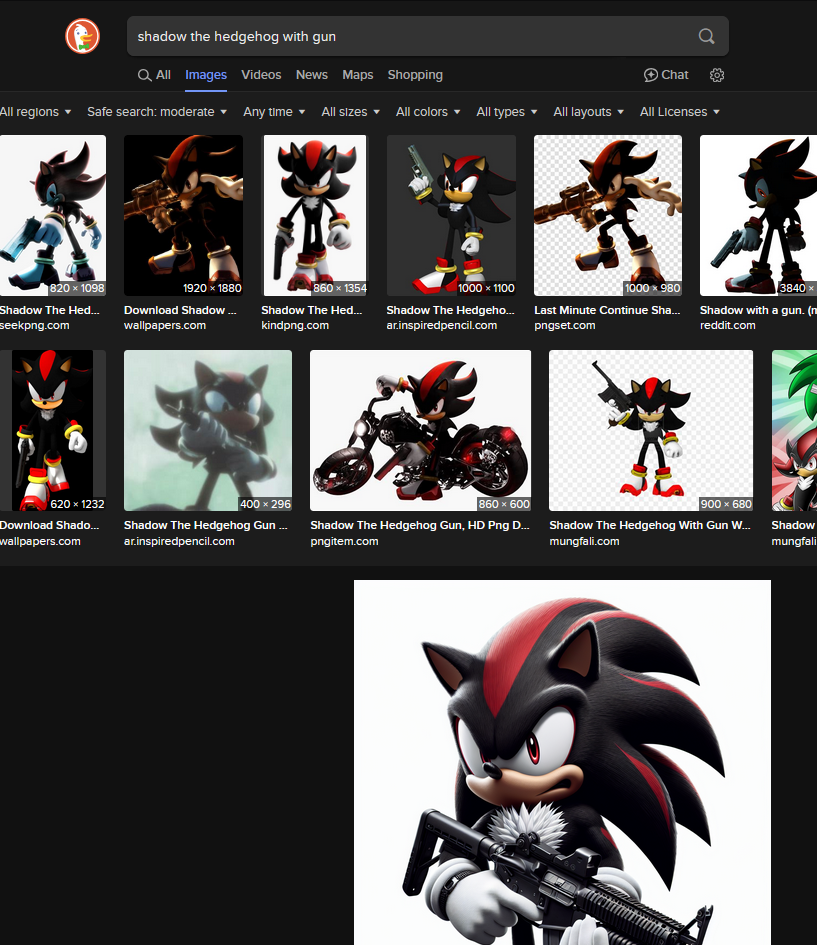Click the pngset.com source link
This screenshot has height=945, width=817.
565,325
